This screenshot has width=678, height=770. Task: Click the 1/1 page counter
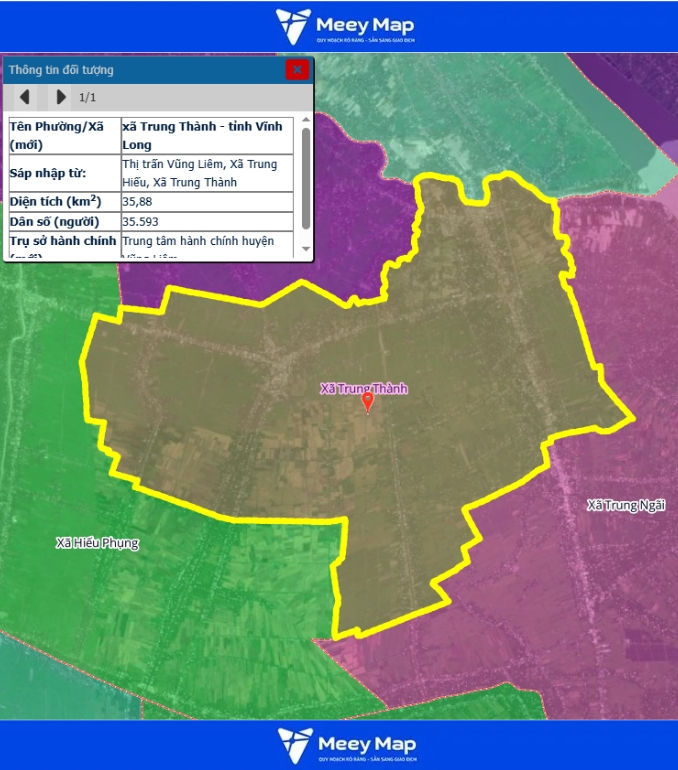[87, 97]
